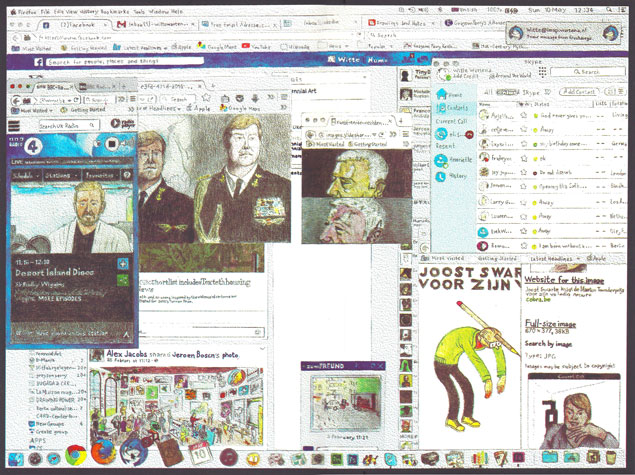Open the Spotlight search in the menu bar
The image size is (635, 475).
click(609, 10)
